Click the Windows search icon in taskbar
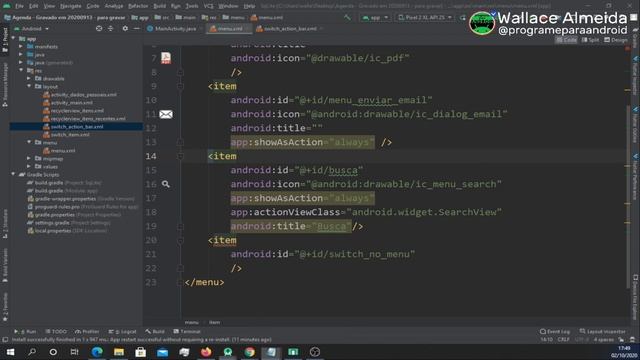The width and height of the screenshot is (640, 360). click(32, 352)
